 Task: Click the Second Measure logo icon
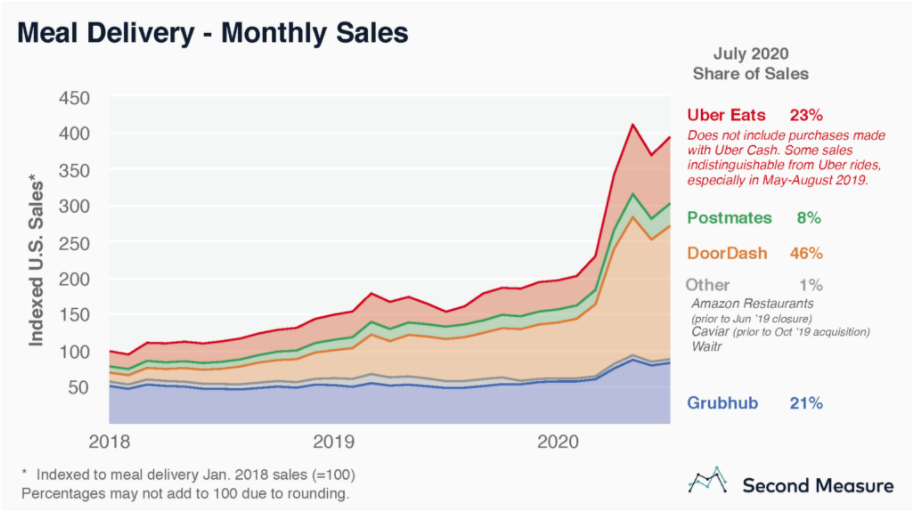[x=708, y=481]
